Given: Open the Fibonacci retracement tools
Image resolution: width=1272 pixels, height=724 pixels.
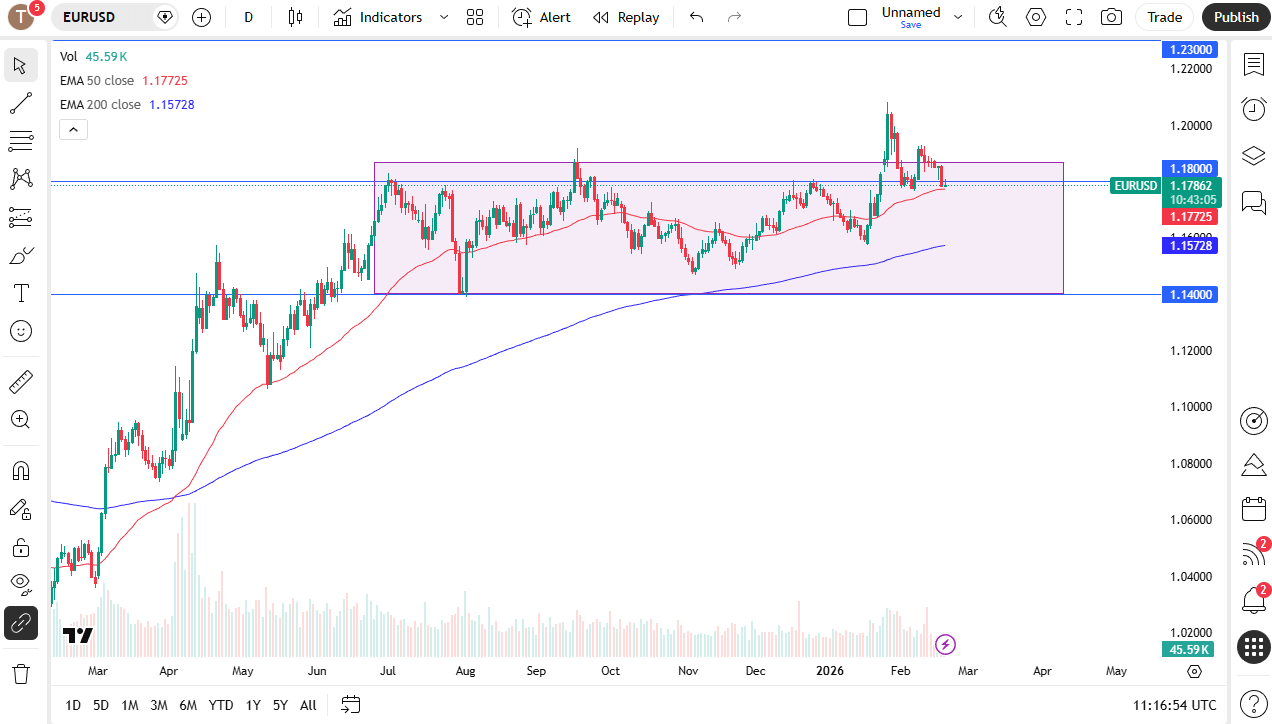Looking at the screenshot, I should (21, 141).
